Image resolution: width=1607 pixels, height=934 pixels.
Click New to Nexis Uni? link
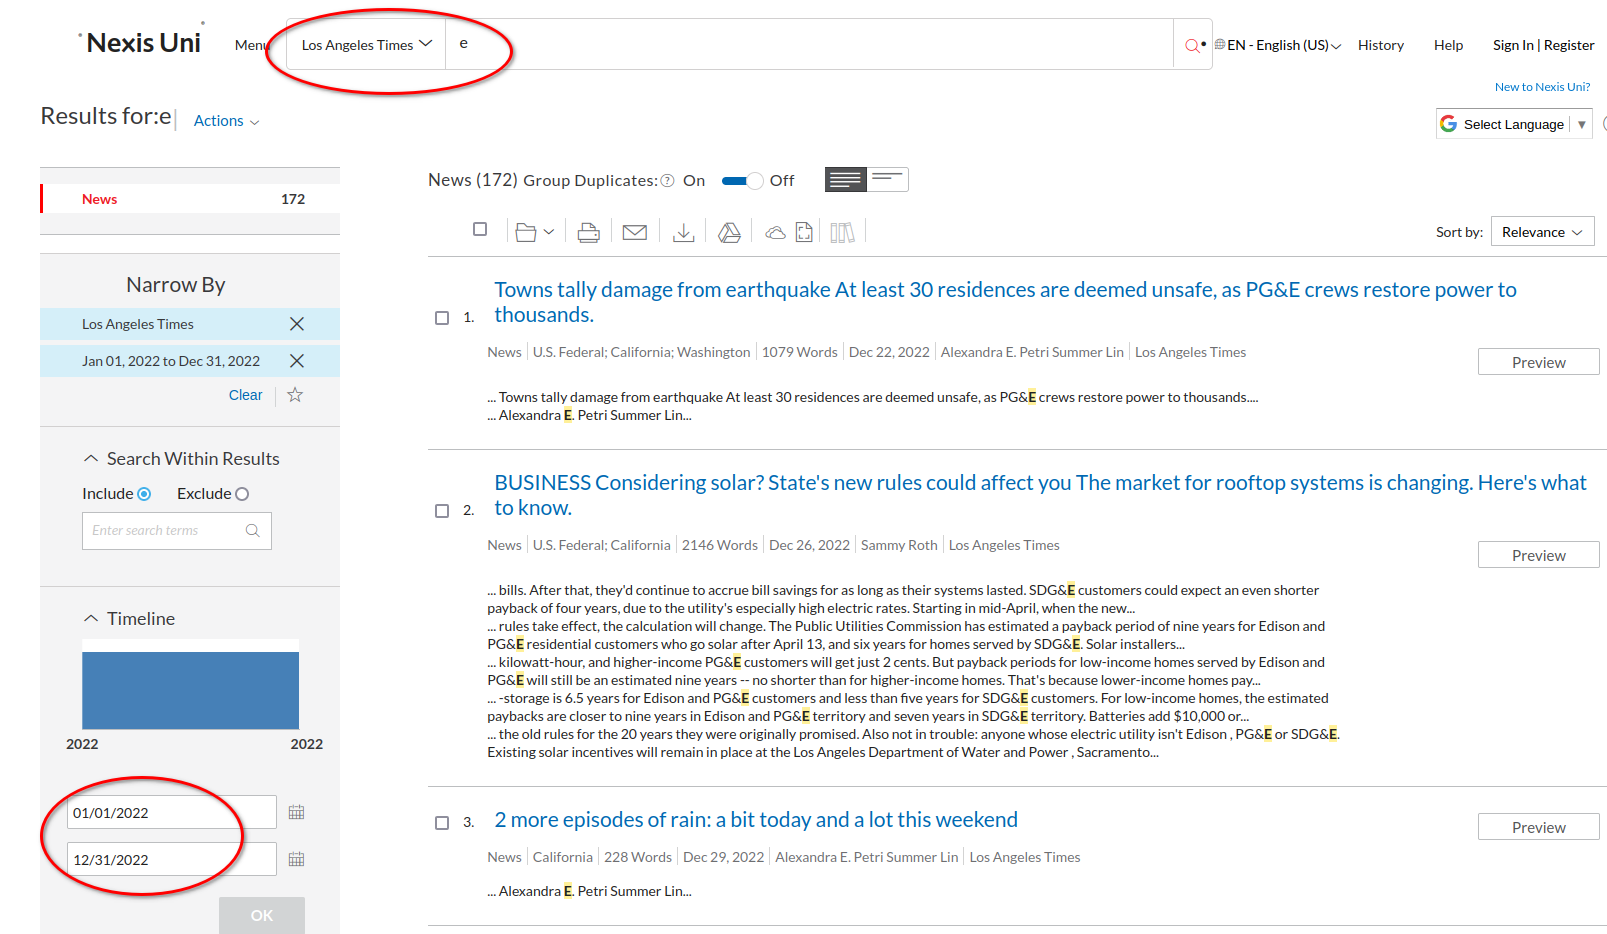coord(1542,87)
